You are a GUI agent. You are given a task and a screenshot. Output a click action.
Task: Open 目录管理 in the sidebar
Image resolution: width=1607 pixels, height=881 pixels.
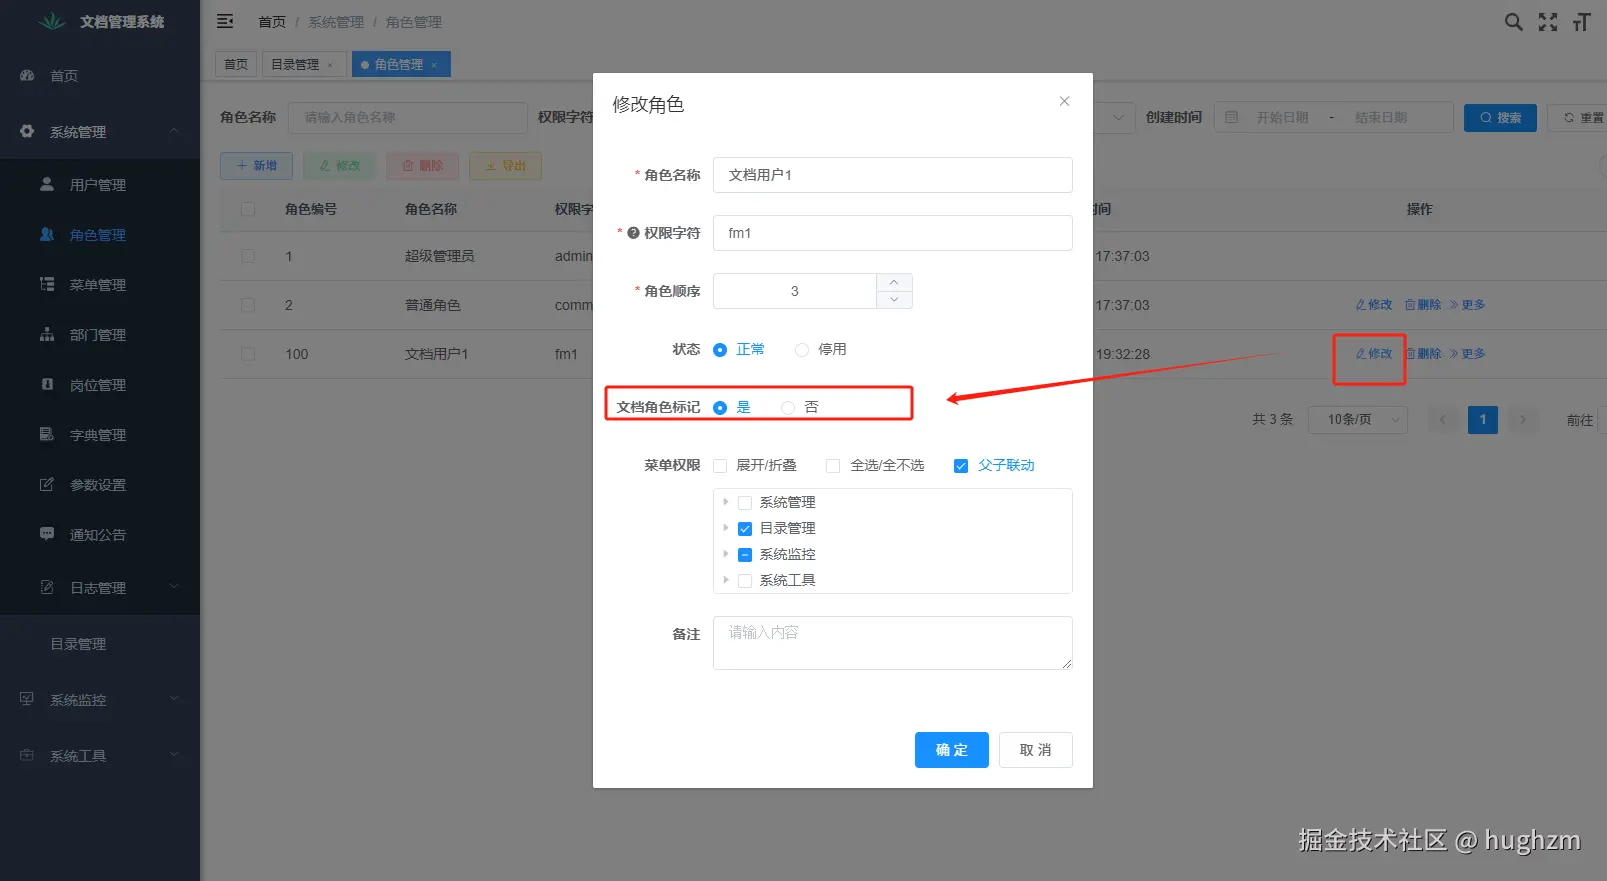pos(100,644)
